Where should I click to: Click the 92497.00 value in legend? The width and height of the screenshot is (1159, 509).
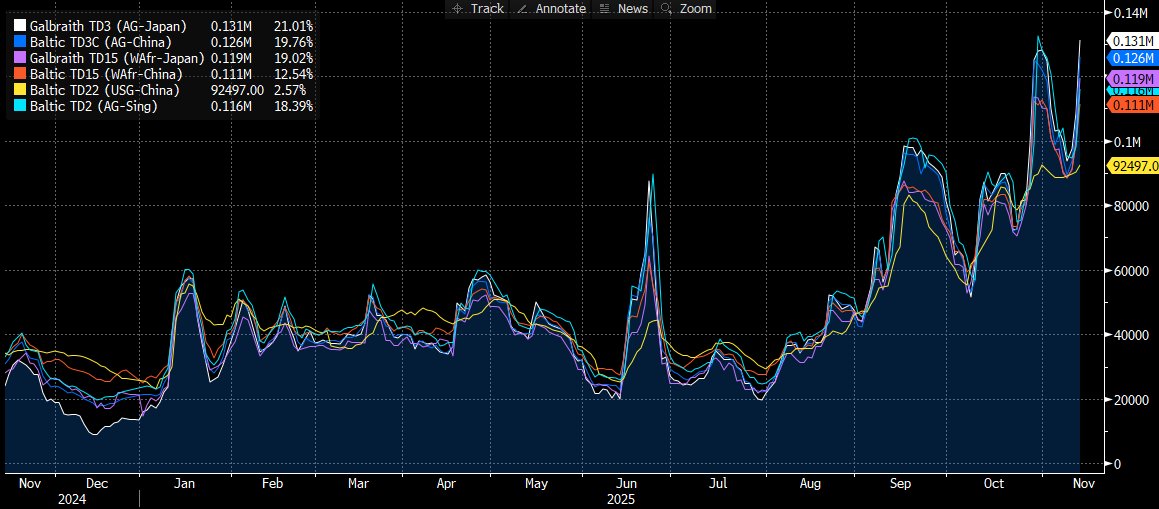click(237, 90)
